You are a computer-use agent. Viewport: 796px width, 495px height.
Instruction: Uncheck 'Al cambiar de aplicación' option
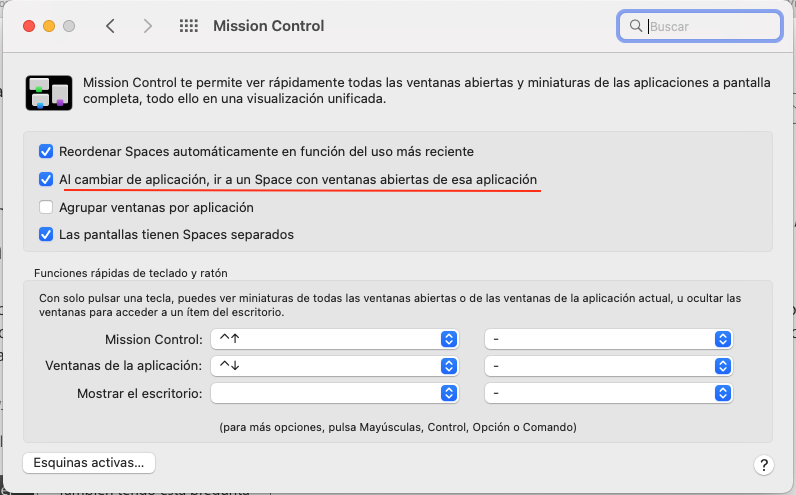coord(45,180)
